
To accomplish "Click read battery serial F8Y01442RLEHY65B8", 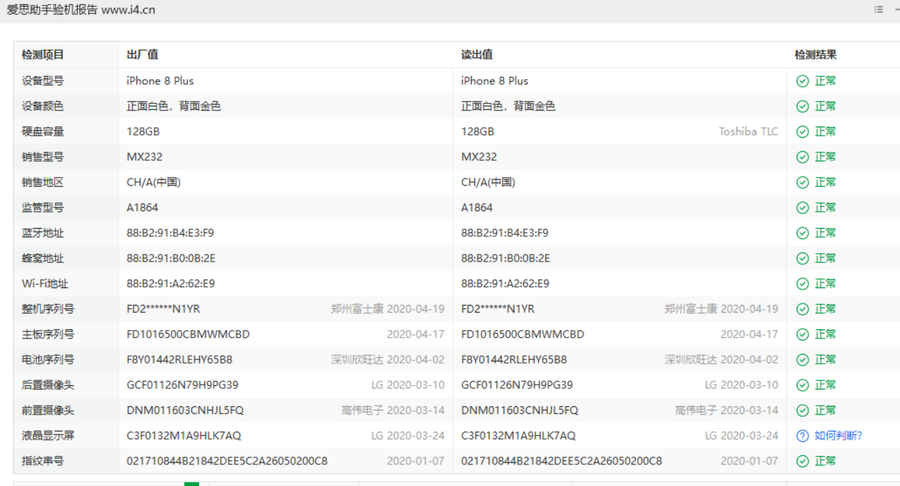I will pyautogui.click(x=514, y=359).
